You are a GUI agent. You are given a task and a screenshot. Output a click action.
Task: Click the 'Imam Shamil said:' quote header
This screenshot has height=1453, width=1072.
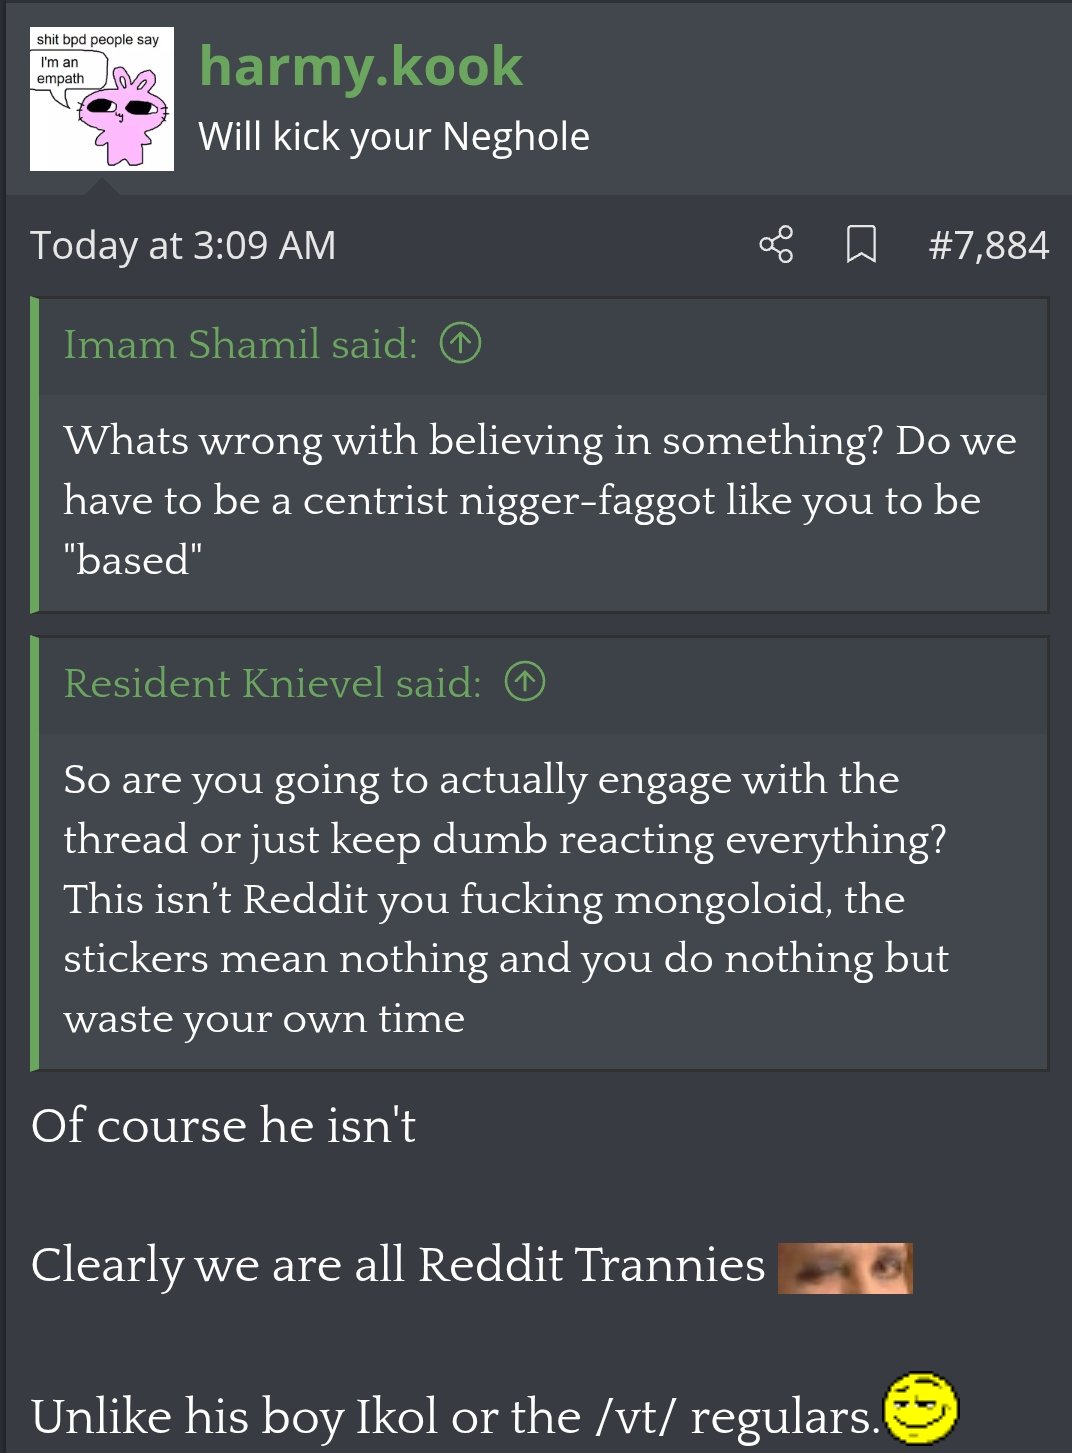240,344
